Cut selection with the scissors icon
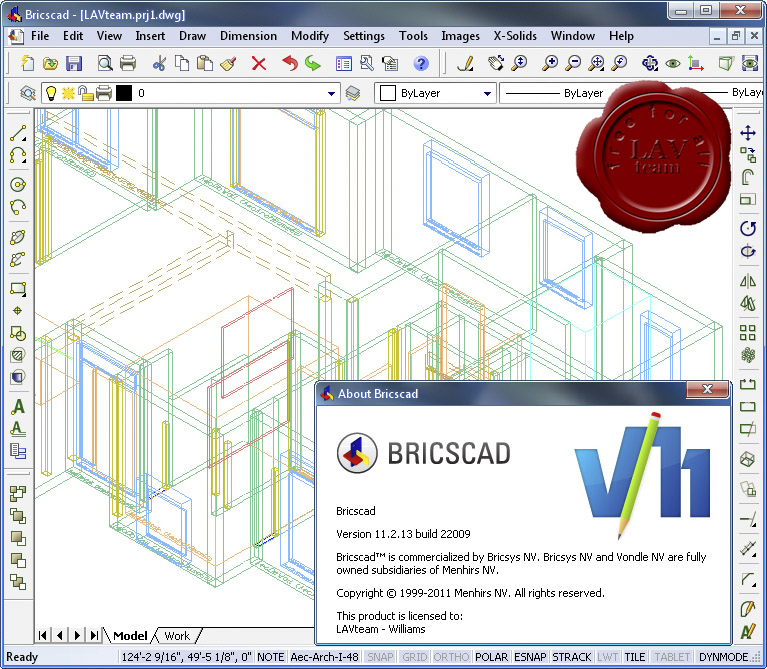 click(x=159, y=63)
